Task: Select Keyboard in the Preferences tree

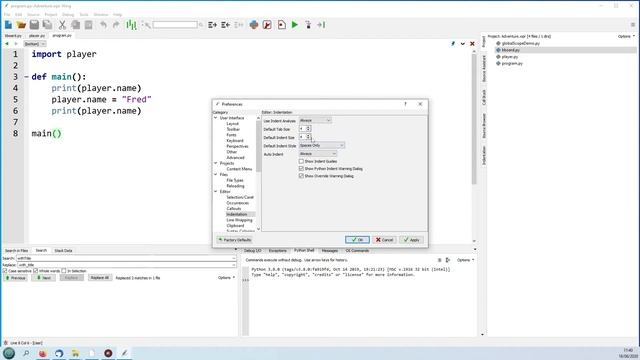Action: [235, 140]
